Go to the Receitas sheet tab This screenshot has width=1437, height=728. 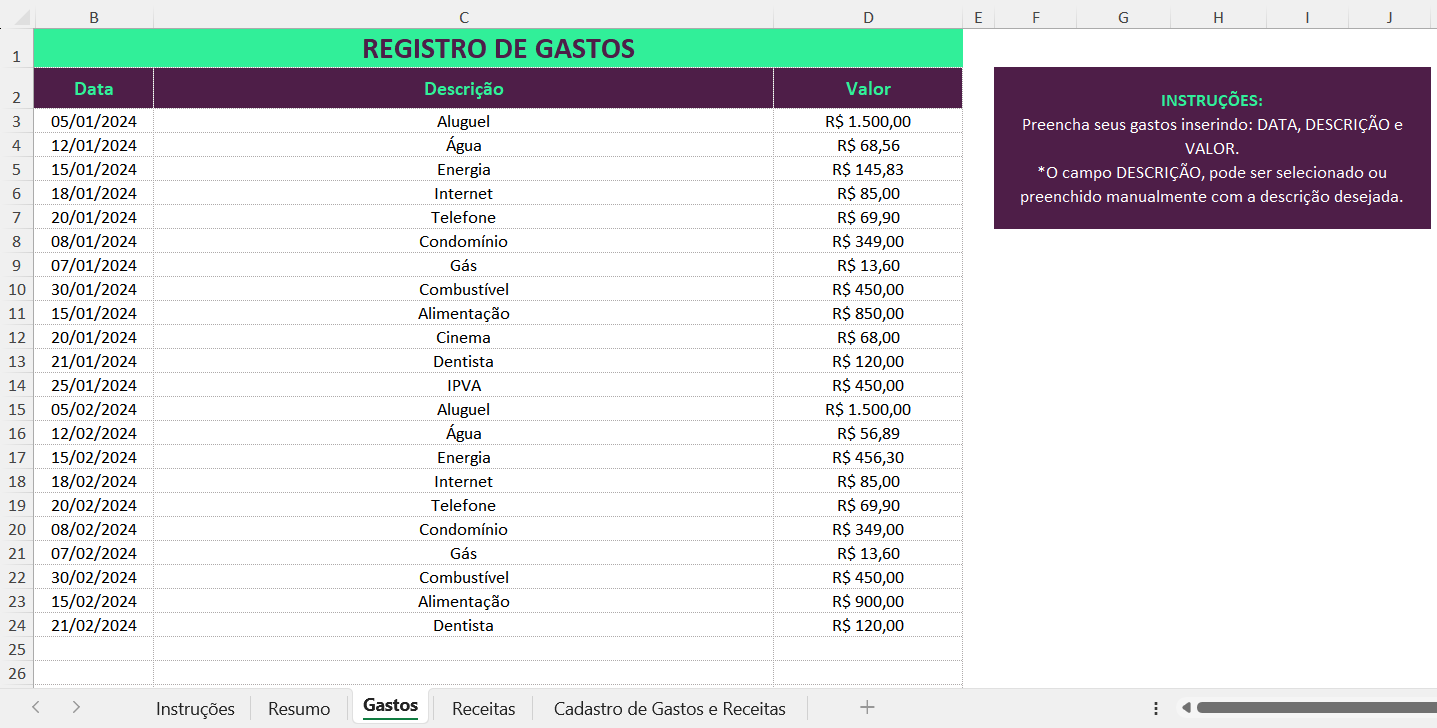[x=483, y=708]
